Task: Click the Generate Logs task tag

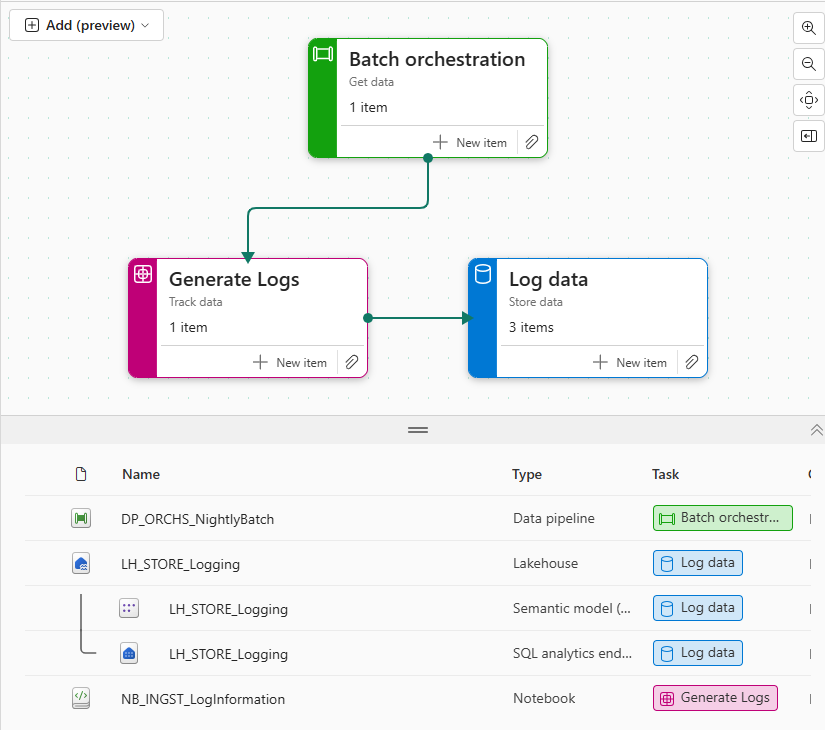Action: pos(714,698)
